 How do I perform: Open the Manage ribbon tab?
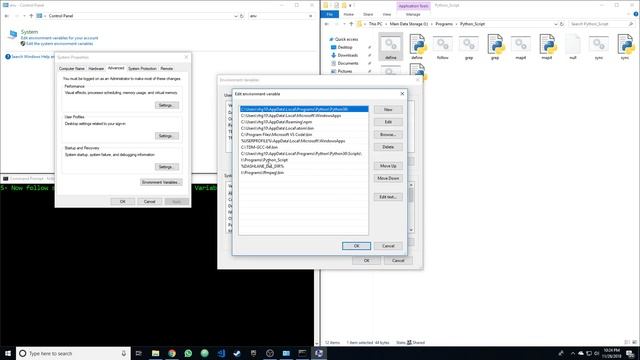(413, 14)
